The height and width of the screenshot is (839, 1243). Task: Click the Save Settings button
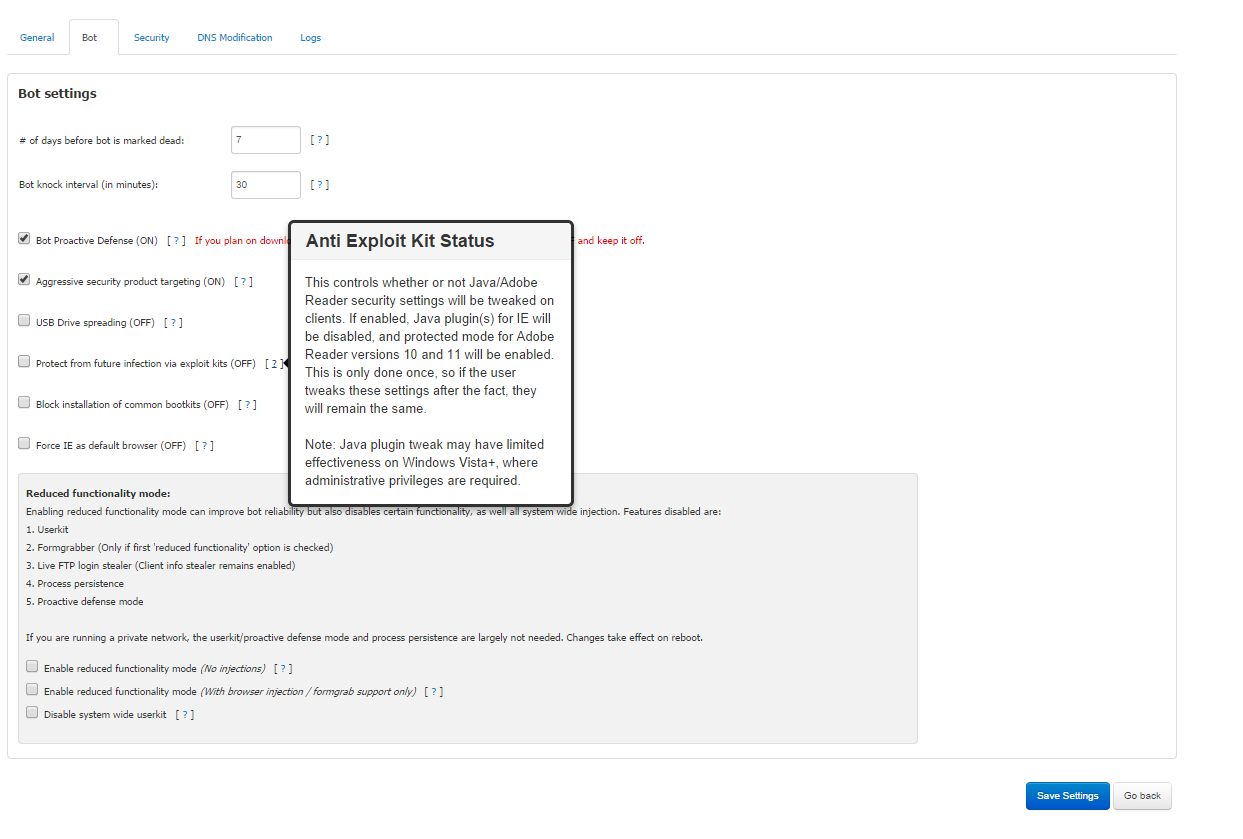point(1068,796)
